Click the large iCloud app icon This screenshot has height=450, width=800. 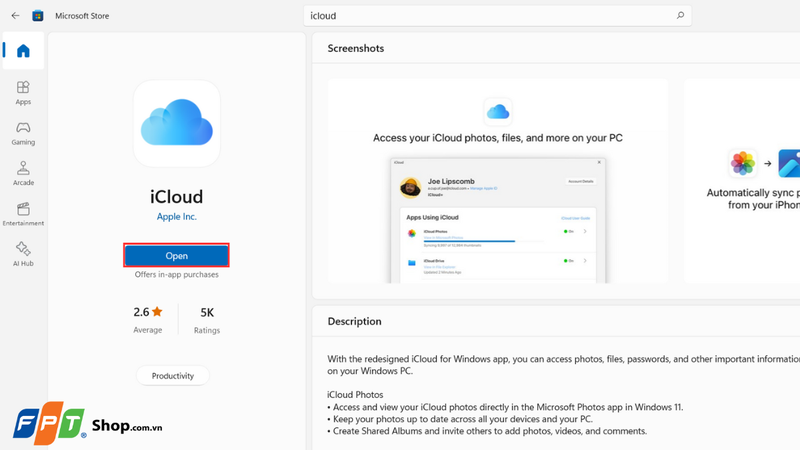[177, 123]
